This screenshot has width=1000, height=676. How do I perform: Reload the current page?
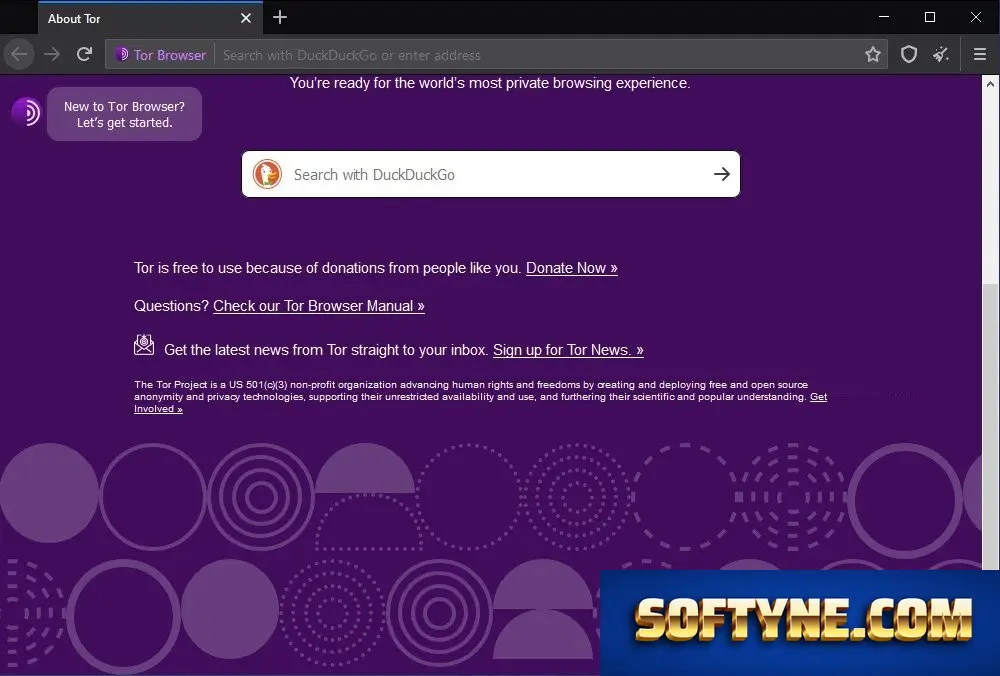[84, 55]
